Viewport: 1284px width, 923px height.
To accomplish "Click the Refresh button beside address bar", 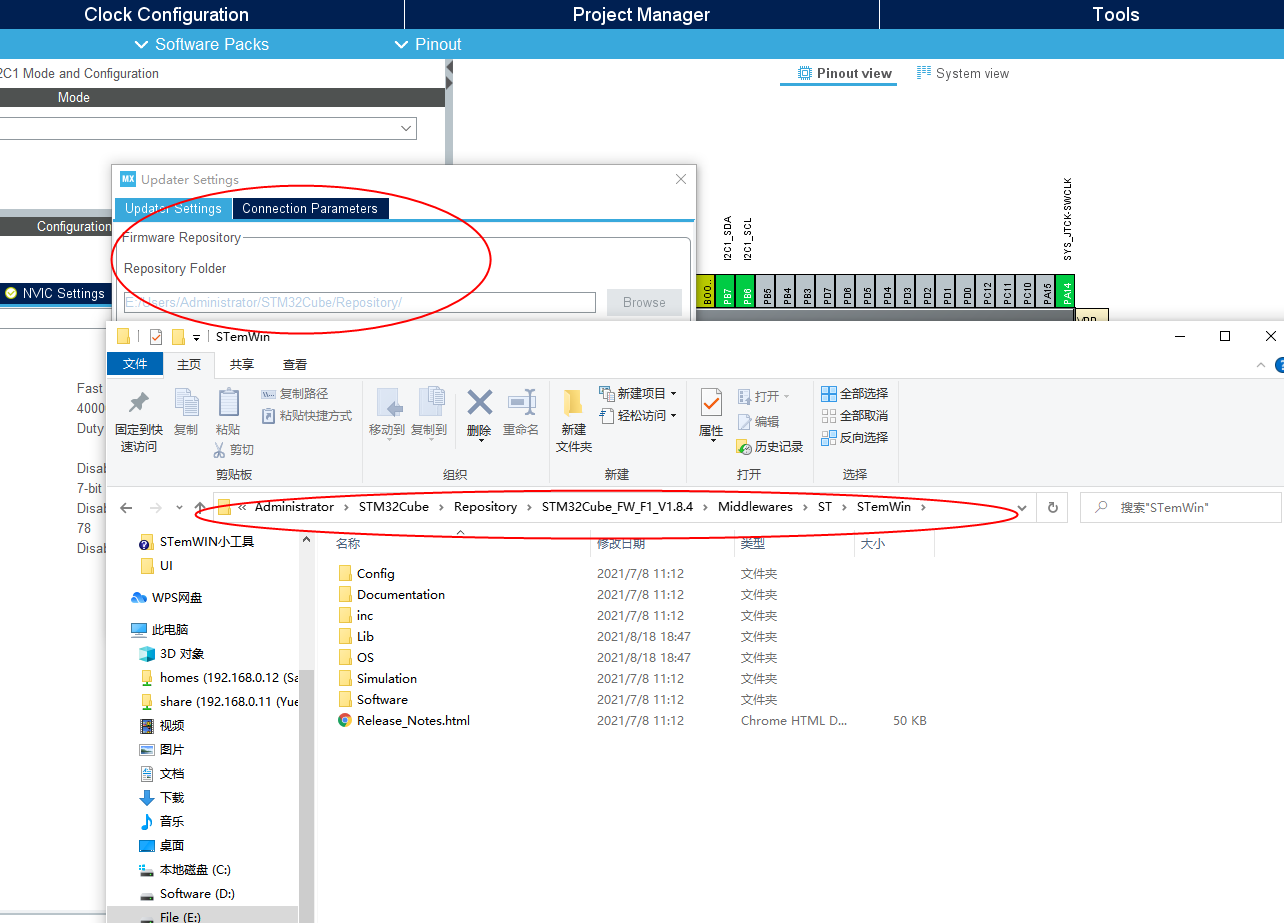I will pos(1052,508).
